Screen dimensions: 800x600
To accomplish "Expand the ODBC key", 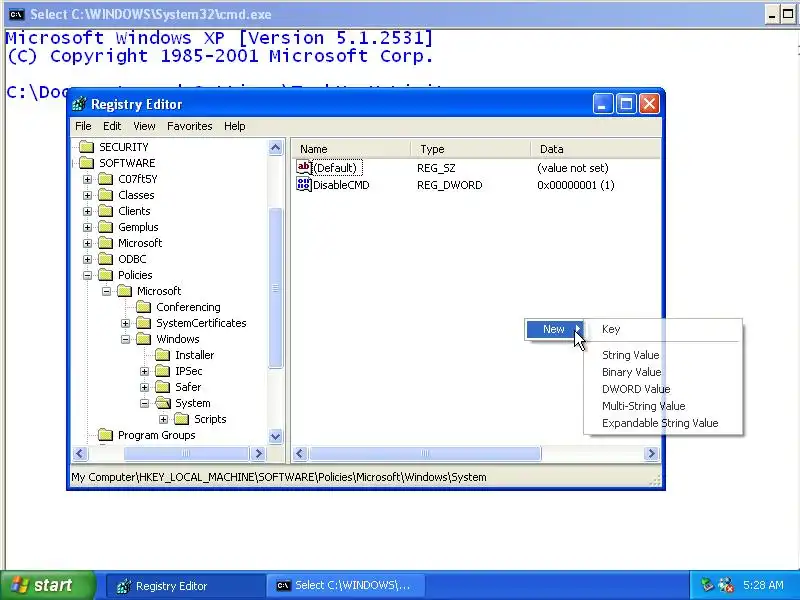I will [87, 259].
